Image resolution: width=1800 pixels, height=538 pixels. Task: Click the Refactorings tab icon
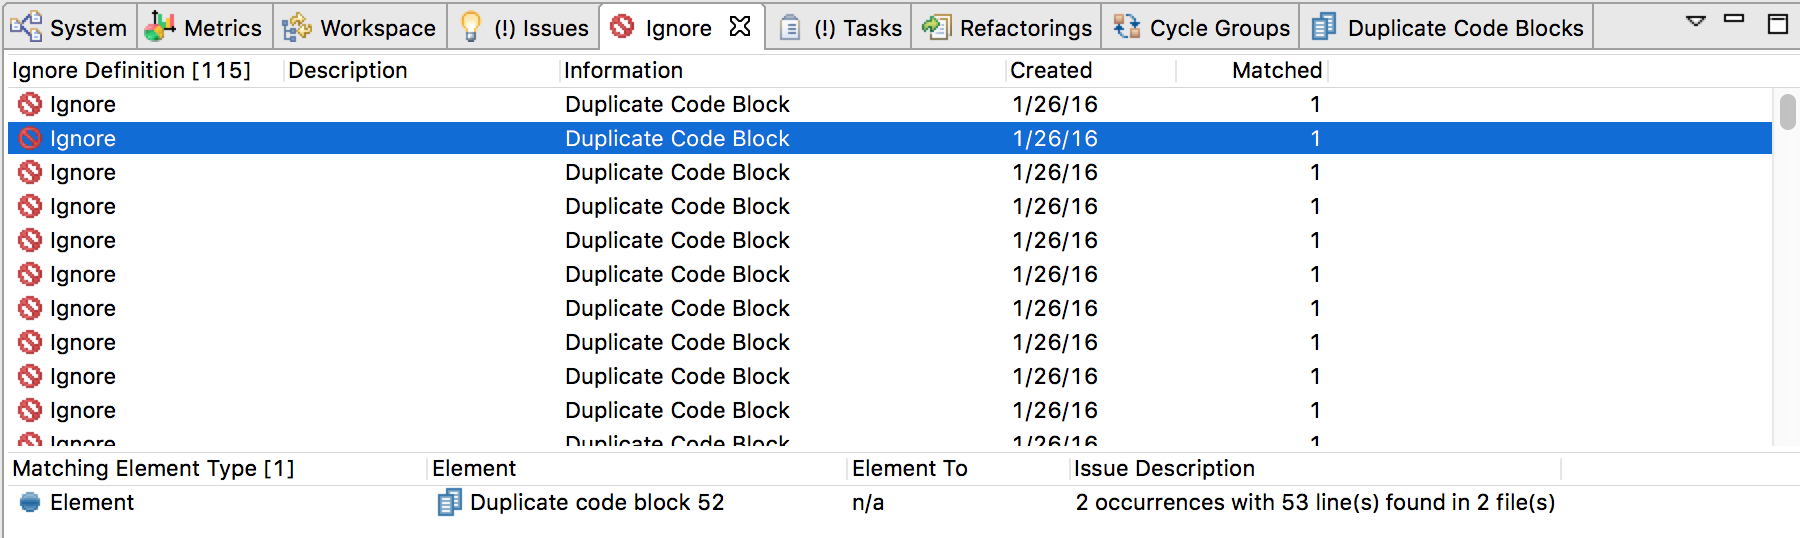coord(936,27)
